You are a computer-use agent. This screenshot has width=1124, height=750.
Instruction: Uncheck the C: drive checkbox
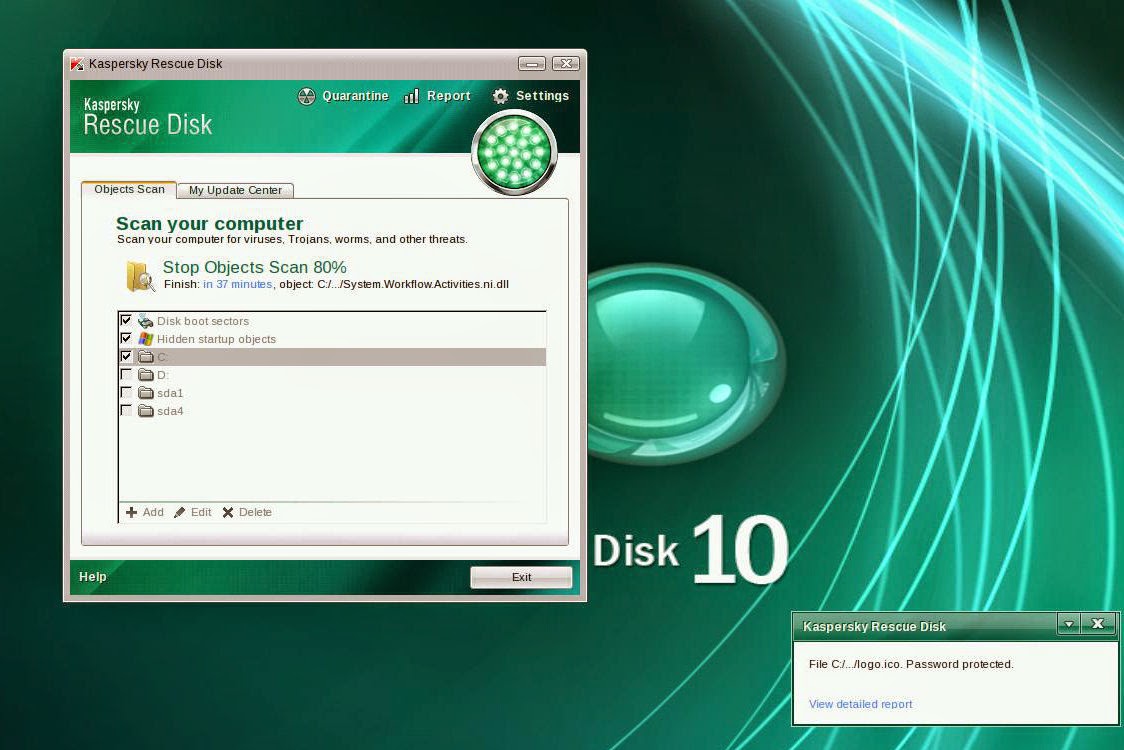[x=126, y=356]
